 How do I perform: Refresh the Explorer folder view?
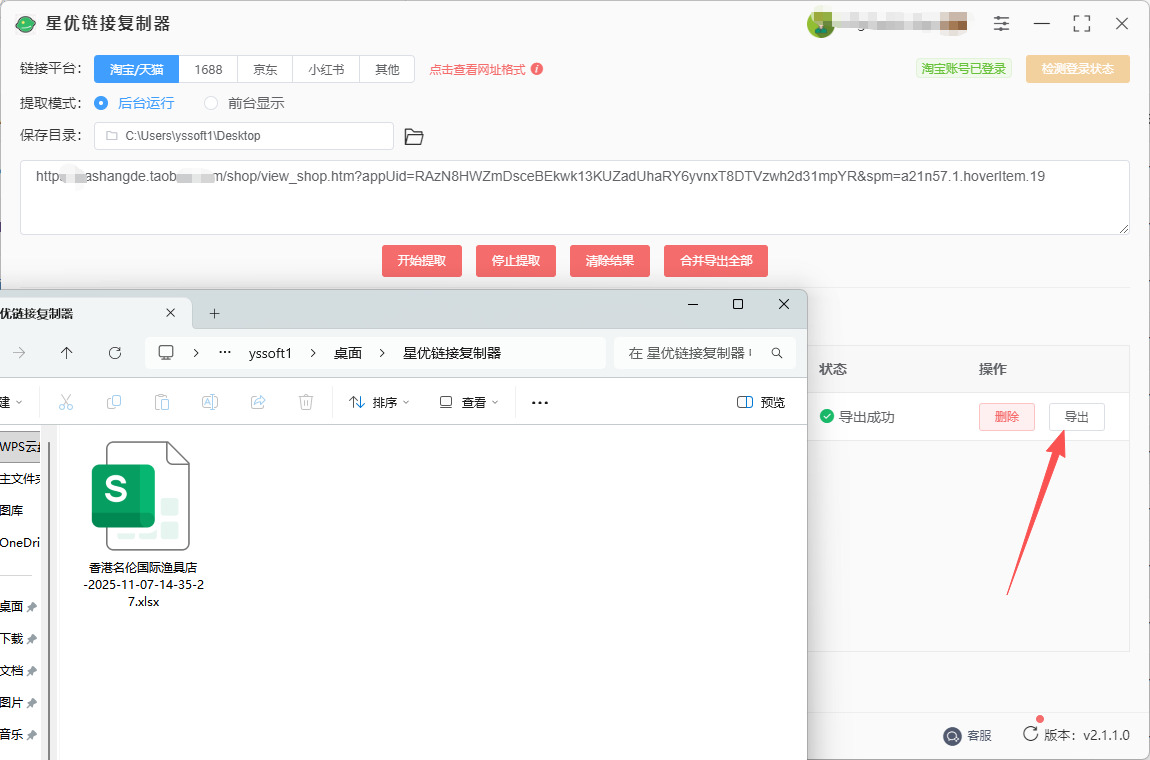point(114,353)
